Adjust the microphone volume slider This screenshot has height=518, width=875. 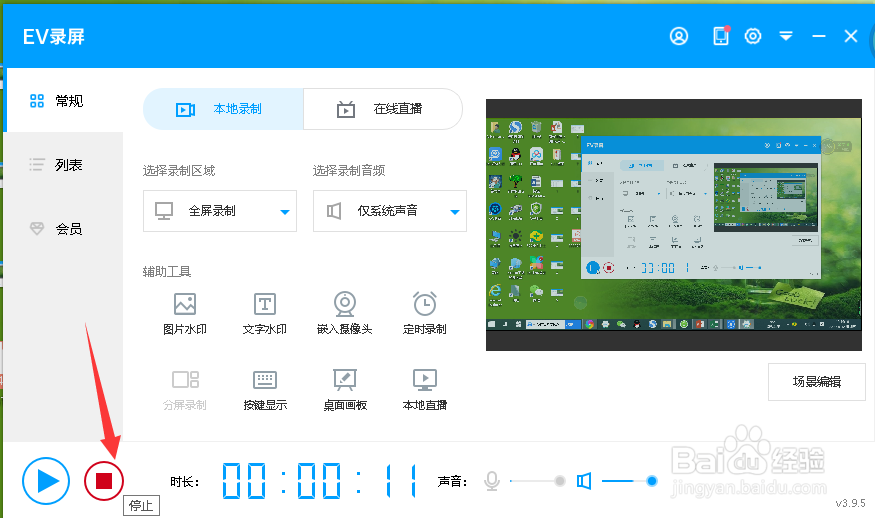click(x=538, y=481)
